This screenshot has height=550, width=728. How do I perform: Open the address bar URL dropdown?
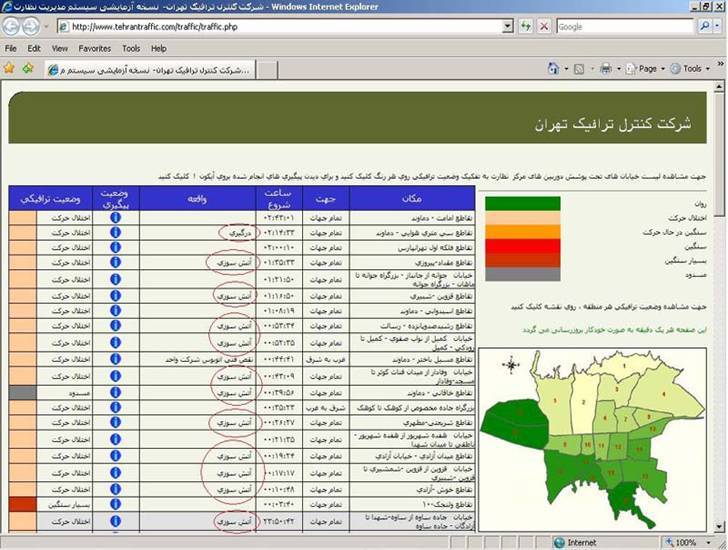coord(507,27)
